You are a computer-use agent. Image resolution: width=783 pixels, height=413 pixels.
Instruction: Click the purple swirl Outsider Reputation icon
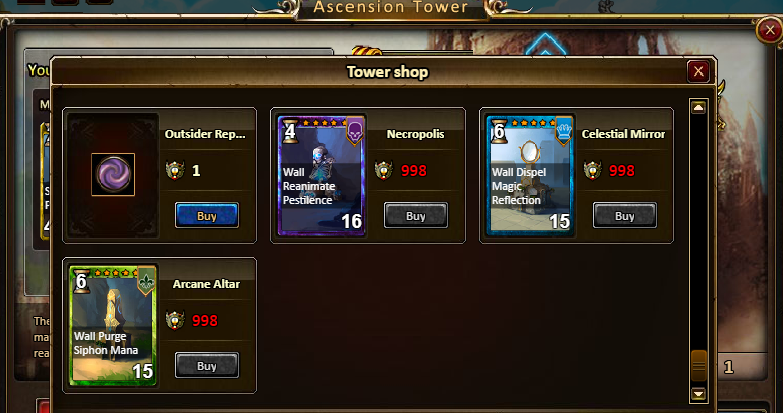(113, 174)
